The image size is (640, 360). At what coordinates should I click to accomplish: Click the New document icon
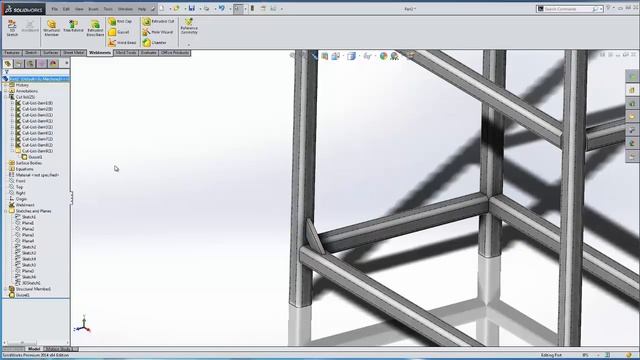coord(162,8)
